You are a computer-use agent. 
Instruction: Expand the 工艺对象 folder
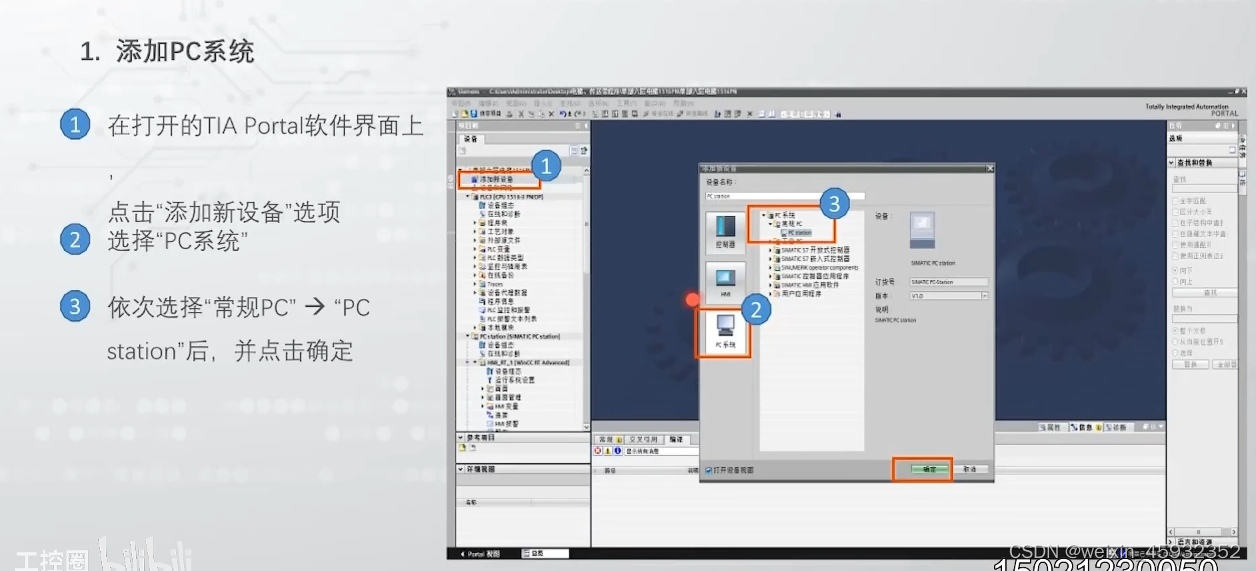pos(475,231)
